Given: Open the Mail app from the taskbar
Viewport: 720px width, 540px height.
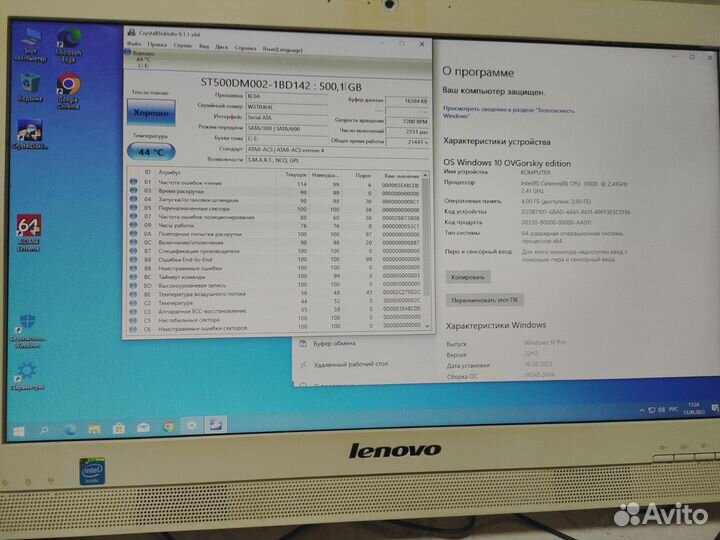Looking at the screenshot, I should click(x=143, y=428).
